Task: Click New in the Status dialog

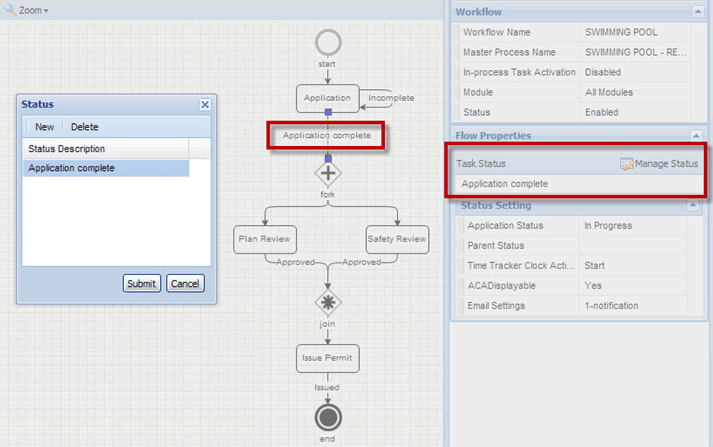Action: 44,127
